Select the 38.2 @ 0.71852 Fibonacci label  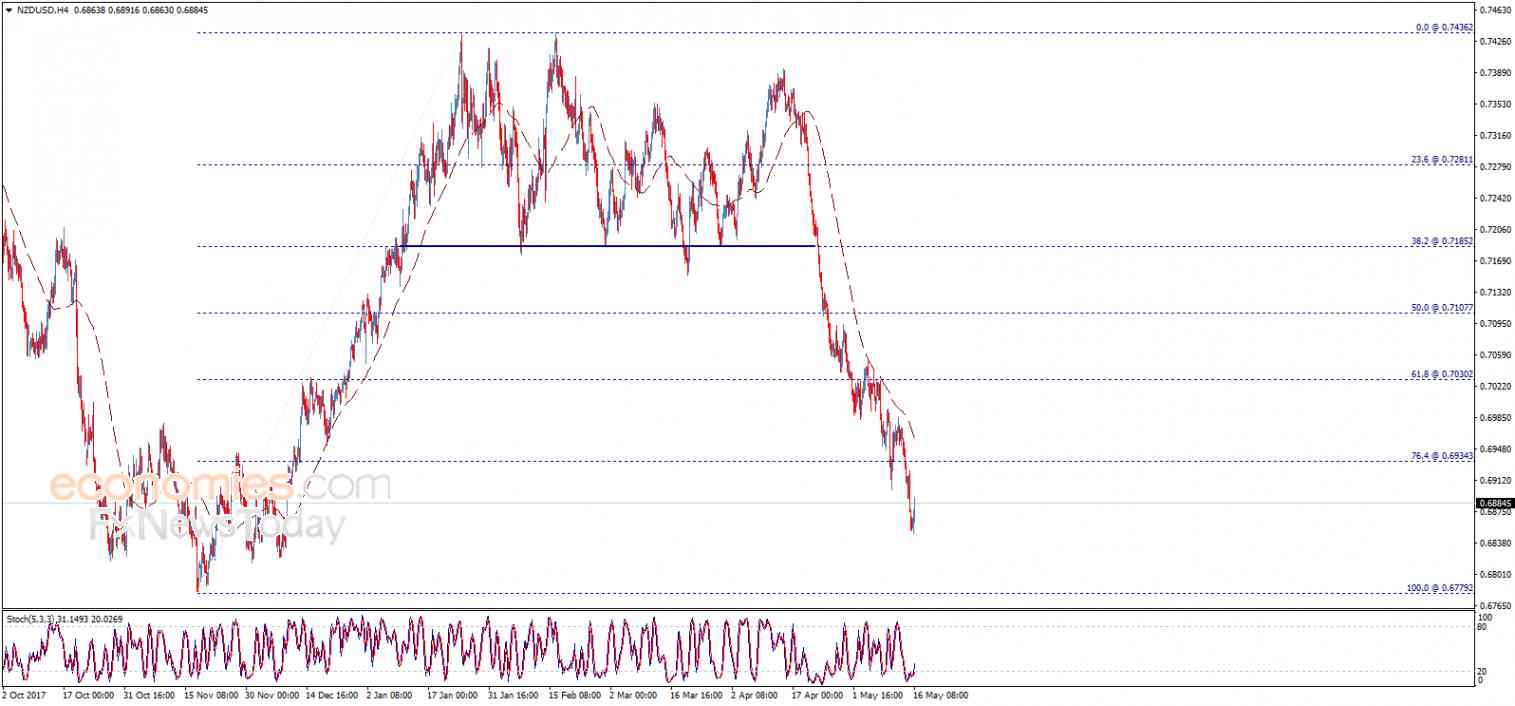coord(1442,241)
